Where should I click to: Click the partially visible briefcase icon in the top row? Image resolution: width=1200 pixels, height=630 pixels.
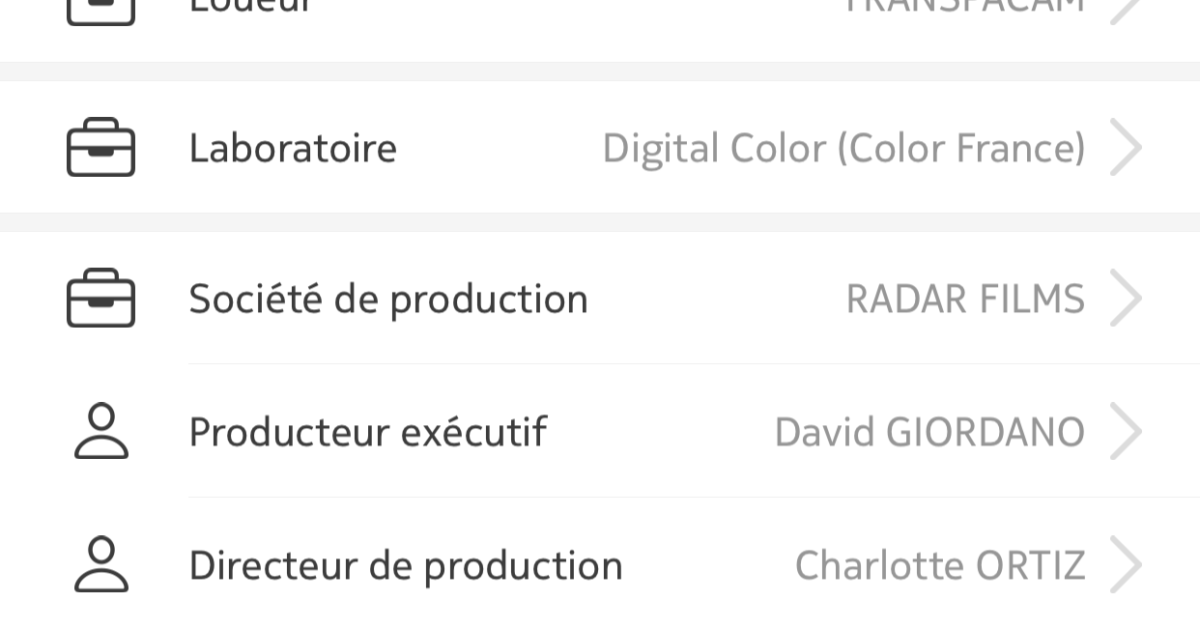101,12
